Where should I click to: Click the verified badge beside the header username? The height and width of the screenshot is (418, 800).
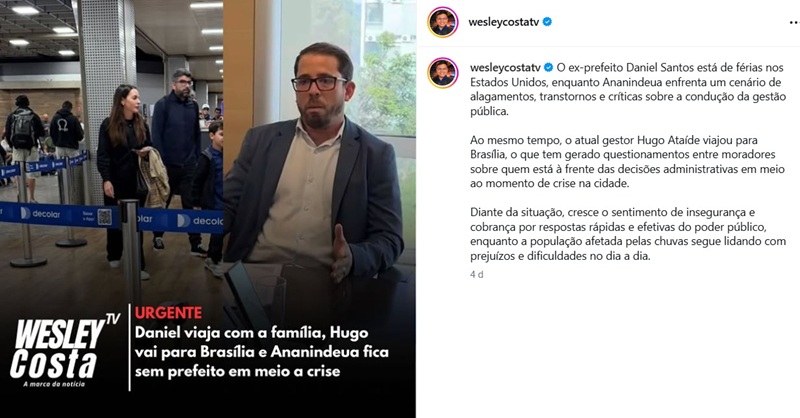pyautogui.click(x=547, y=22)
